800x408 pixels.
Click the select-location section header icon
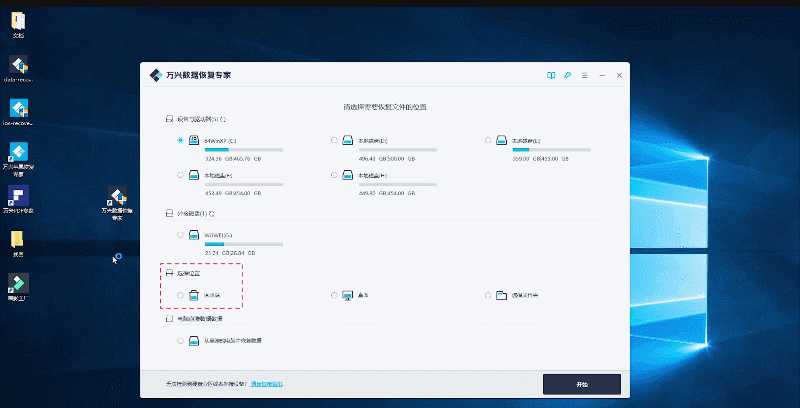pyautogui.click(x=169, y=273)
